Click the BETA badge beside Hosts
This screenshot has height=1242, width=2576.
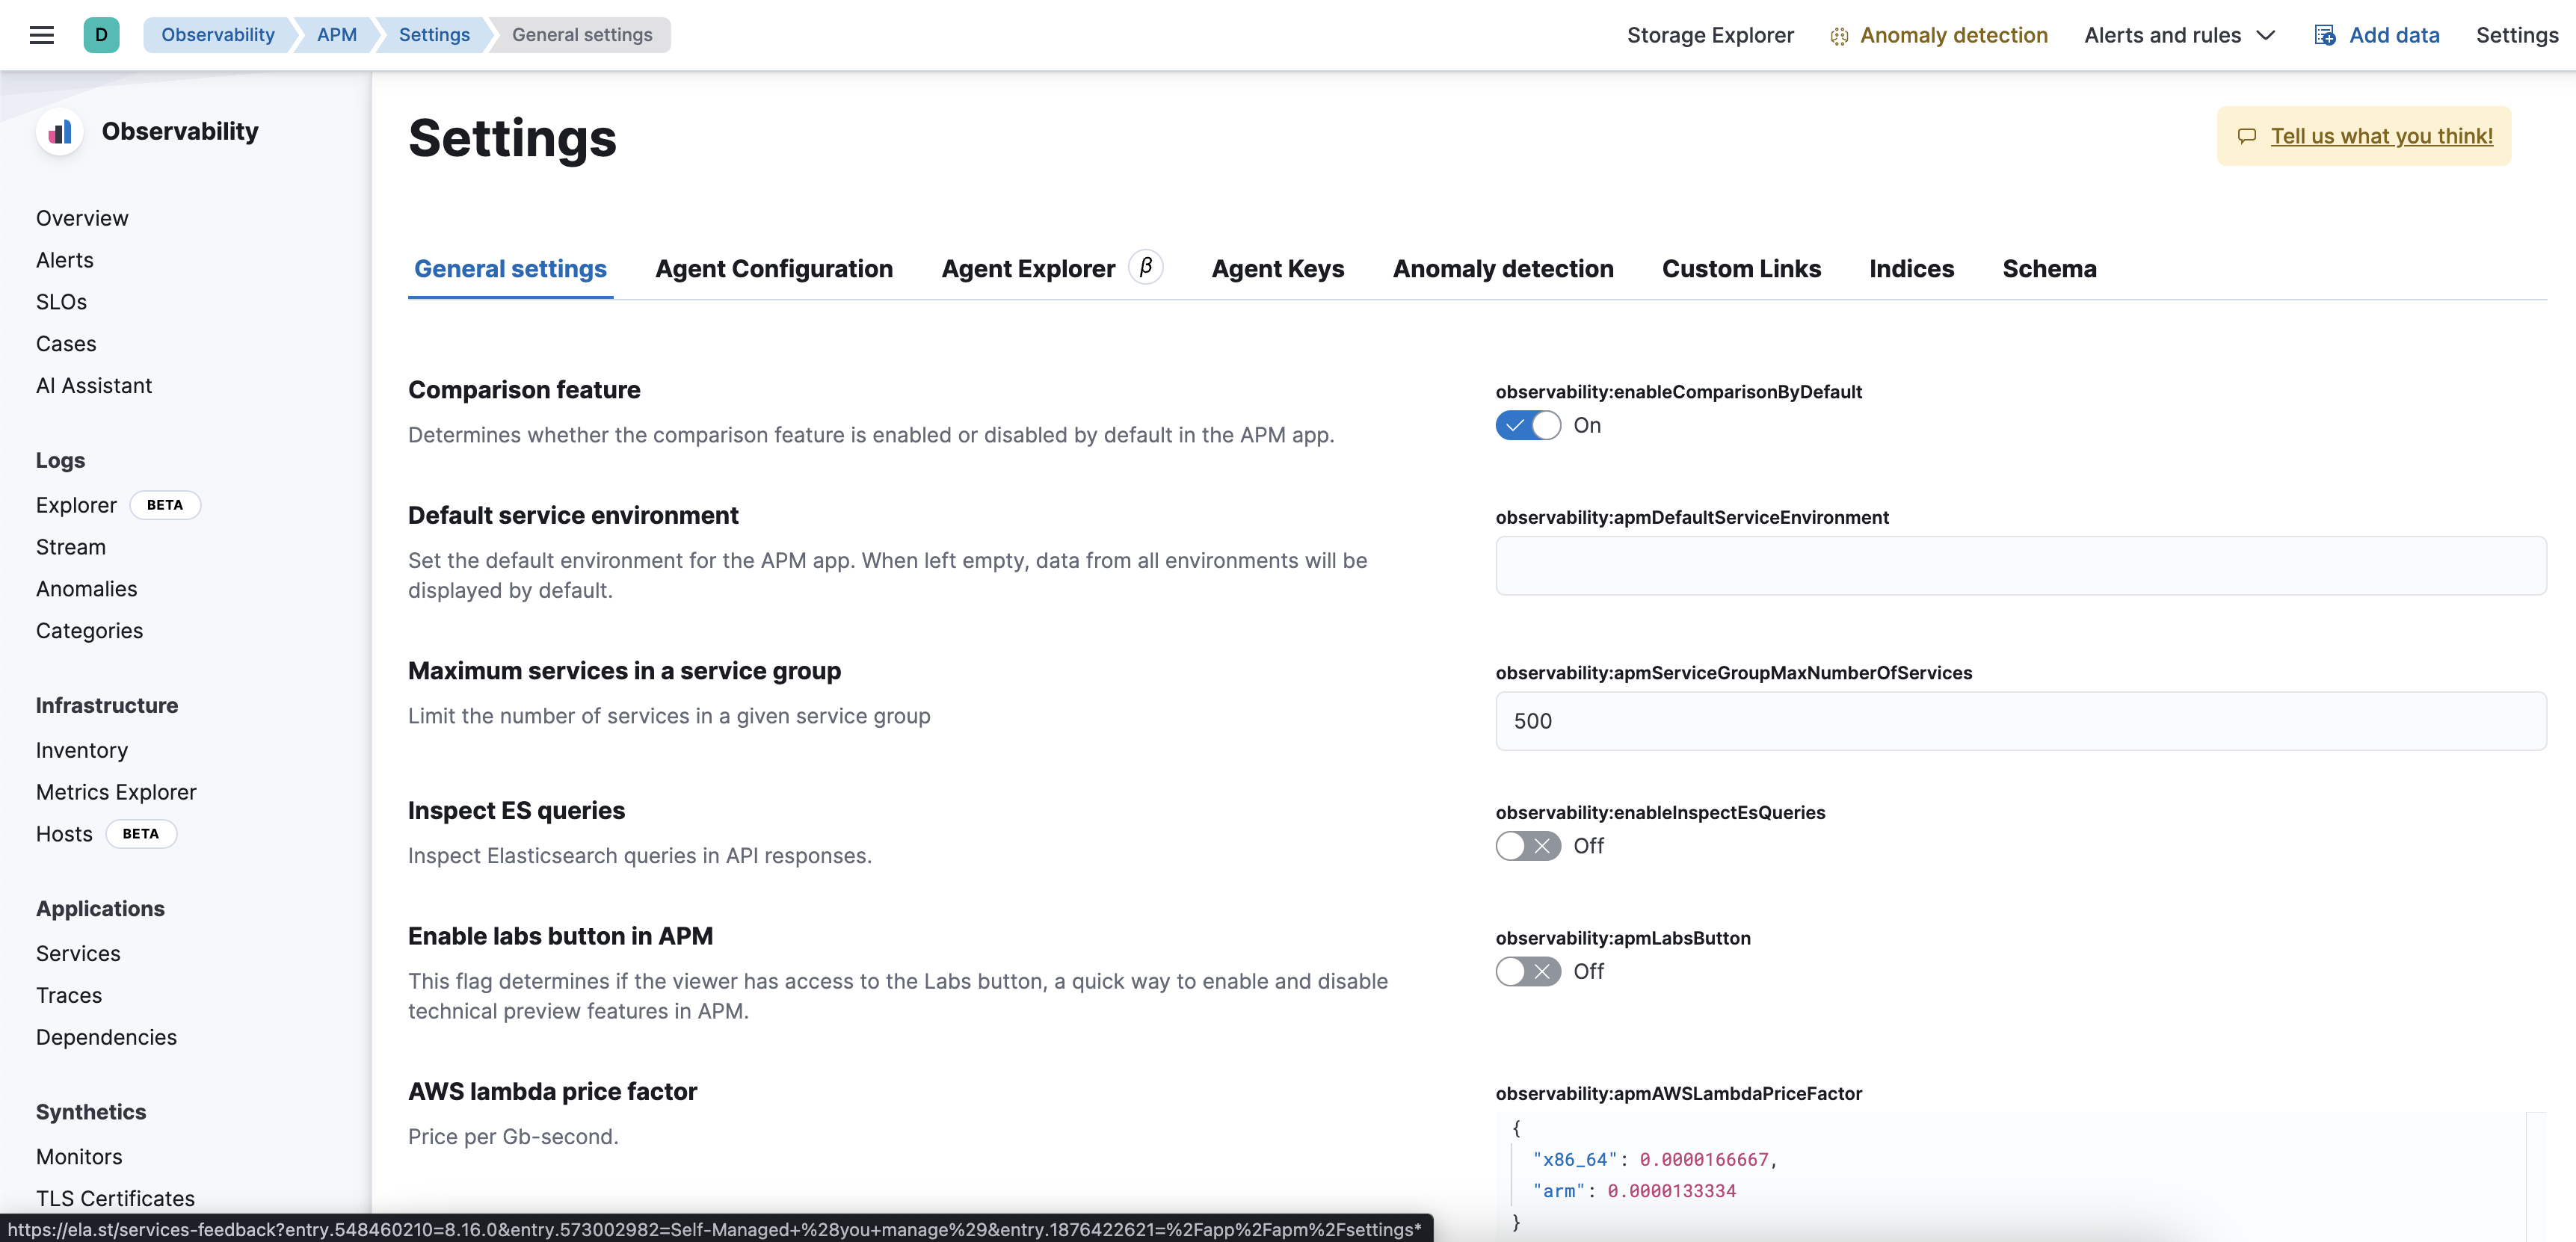click(x=141, y=833)
